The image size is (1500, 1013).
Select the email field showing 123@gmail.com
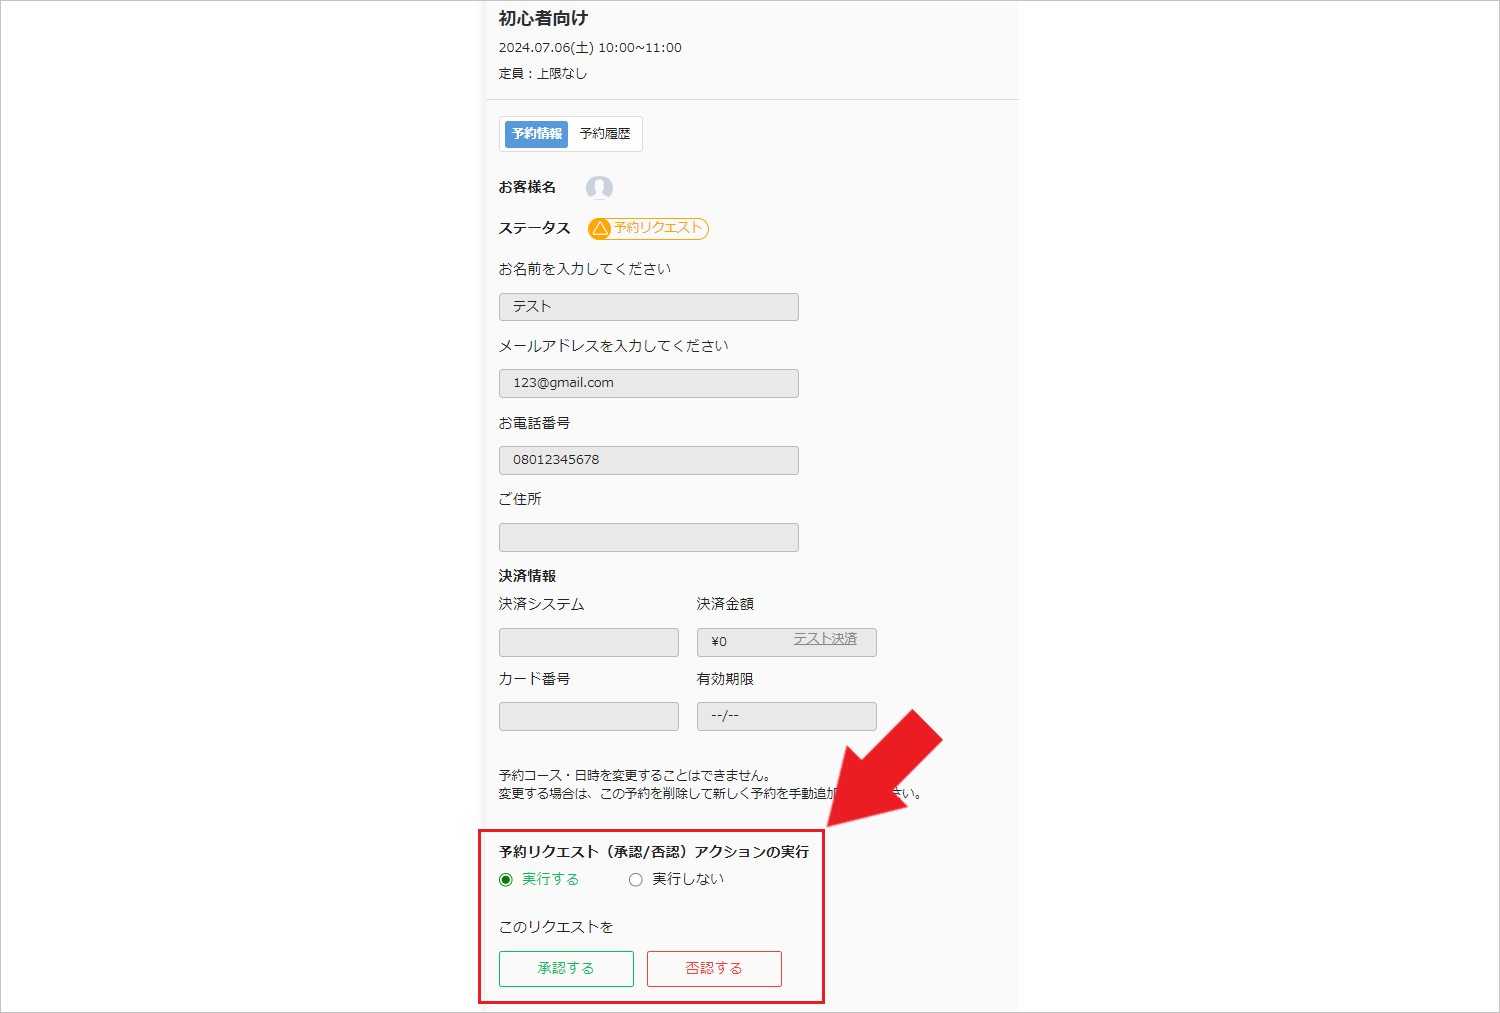click(648, 383)
